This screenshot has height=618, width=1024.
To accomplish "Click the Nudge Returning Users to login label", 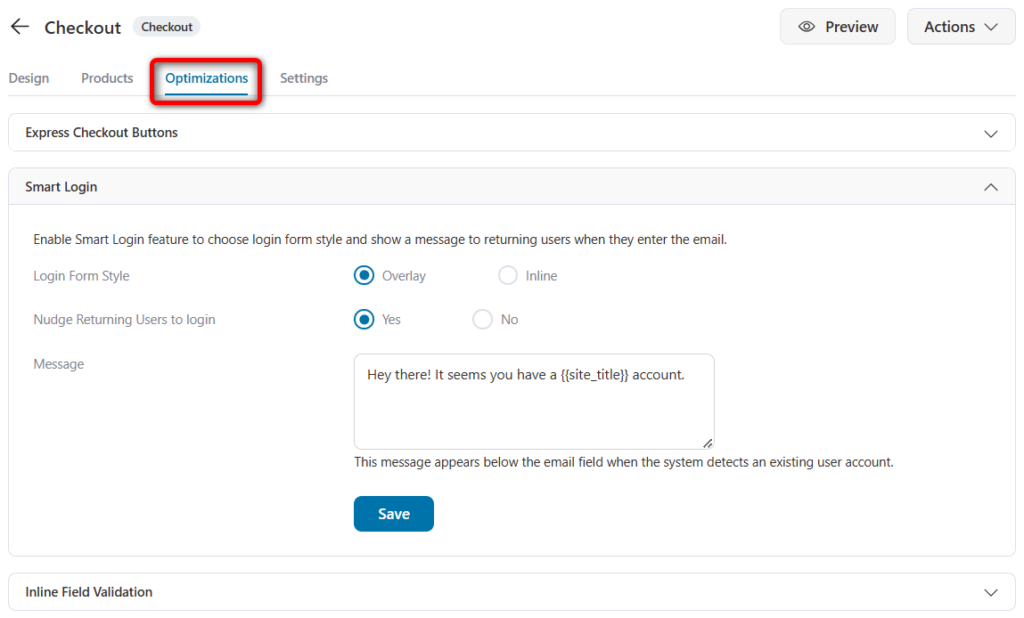I will (x=124, y=319).
